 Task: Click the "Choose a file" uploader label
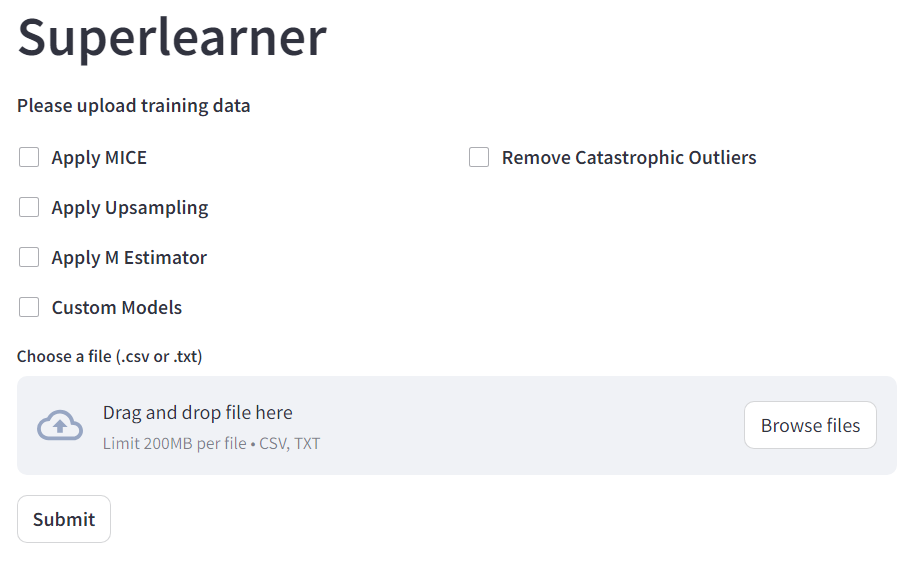(110, 356)
